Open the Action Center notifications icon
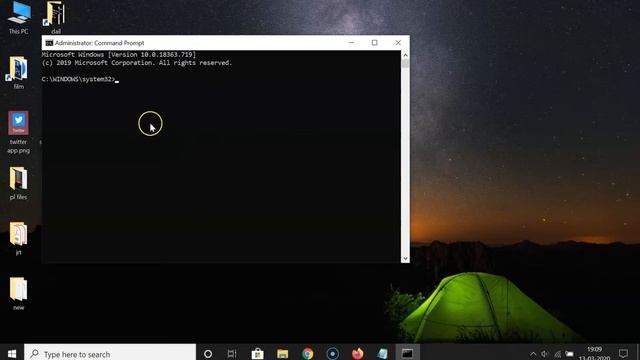The height and width of the screenshot is (360, 640). [x=623, y=353]
